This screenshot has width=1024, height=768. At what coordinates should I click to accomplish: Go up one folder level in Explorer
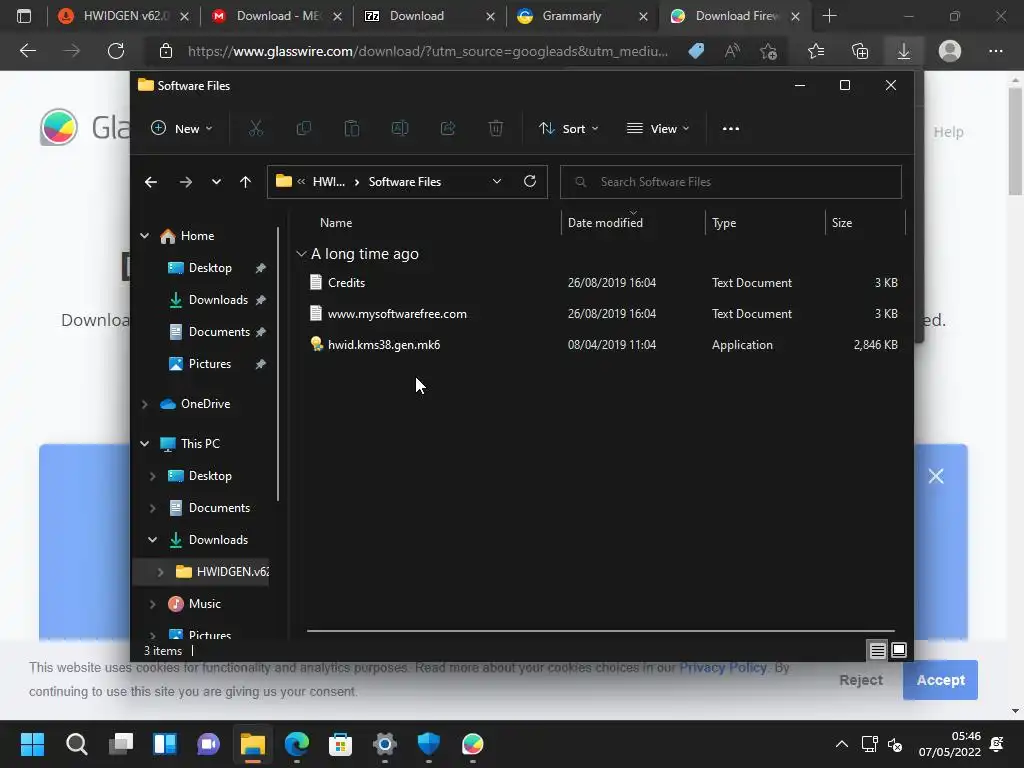click(245, 182)
